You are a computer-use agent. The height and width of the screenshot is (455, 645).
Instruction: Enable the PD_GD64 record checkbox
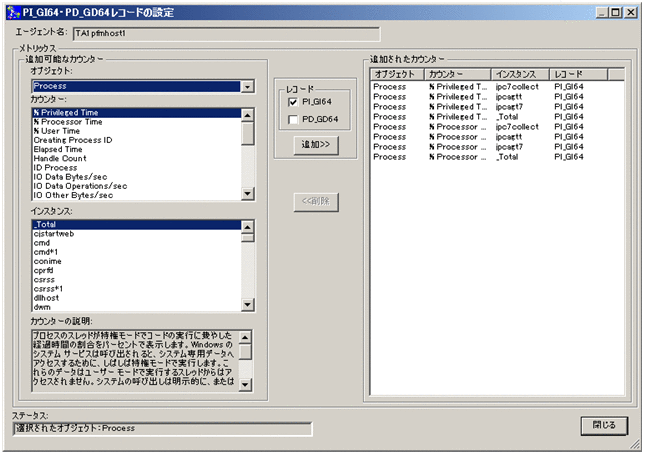pyautogui.click(x=293, y=120)
